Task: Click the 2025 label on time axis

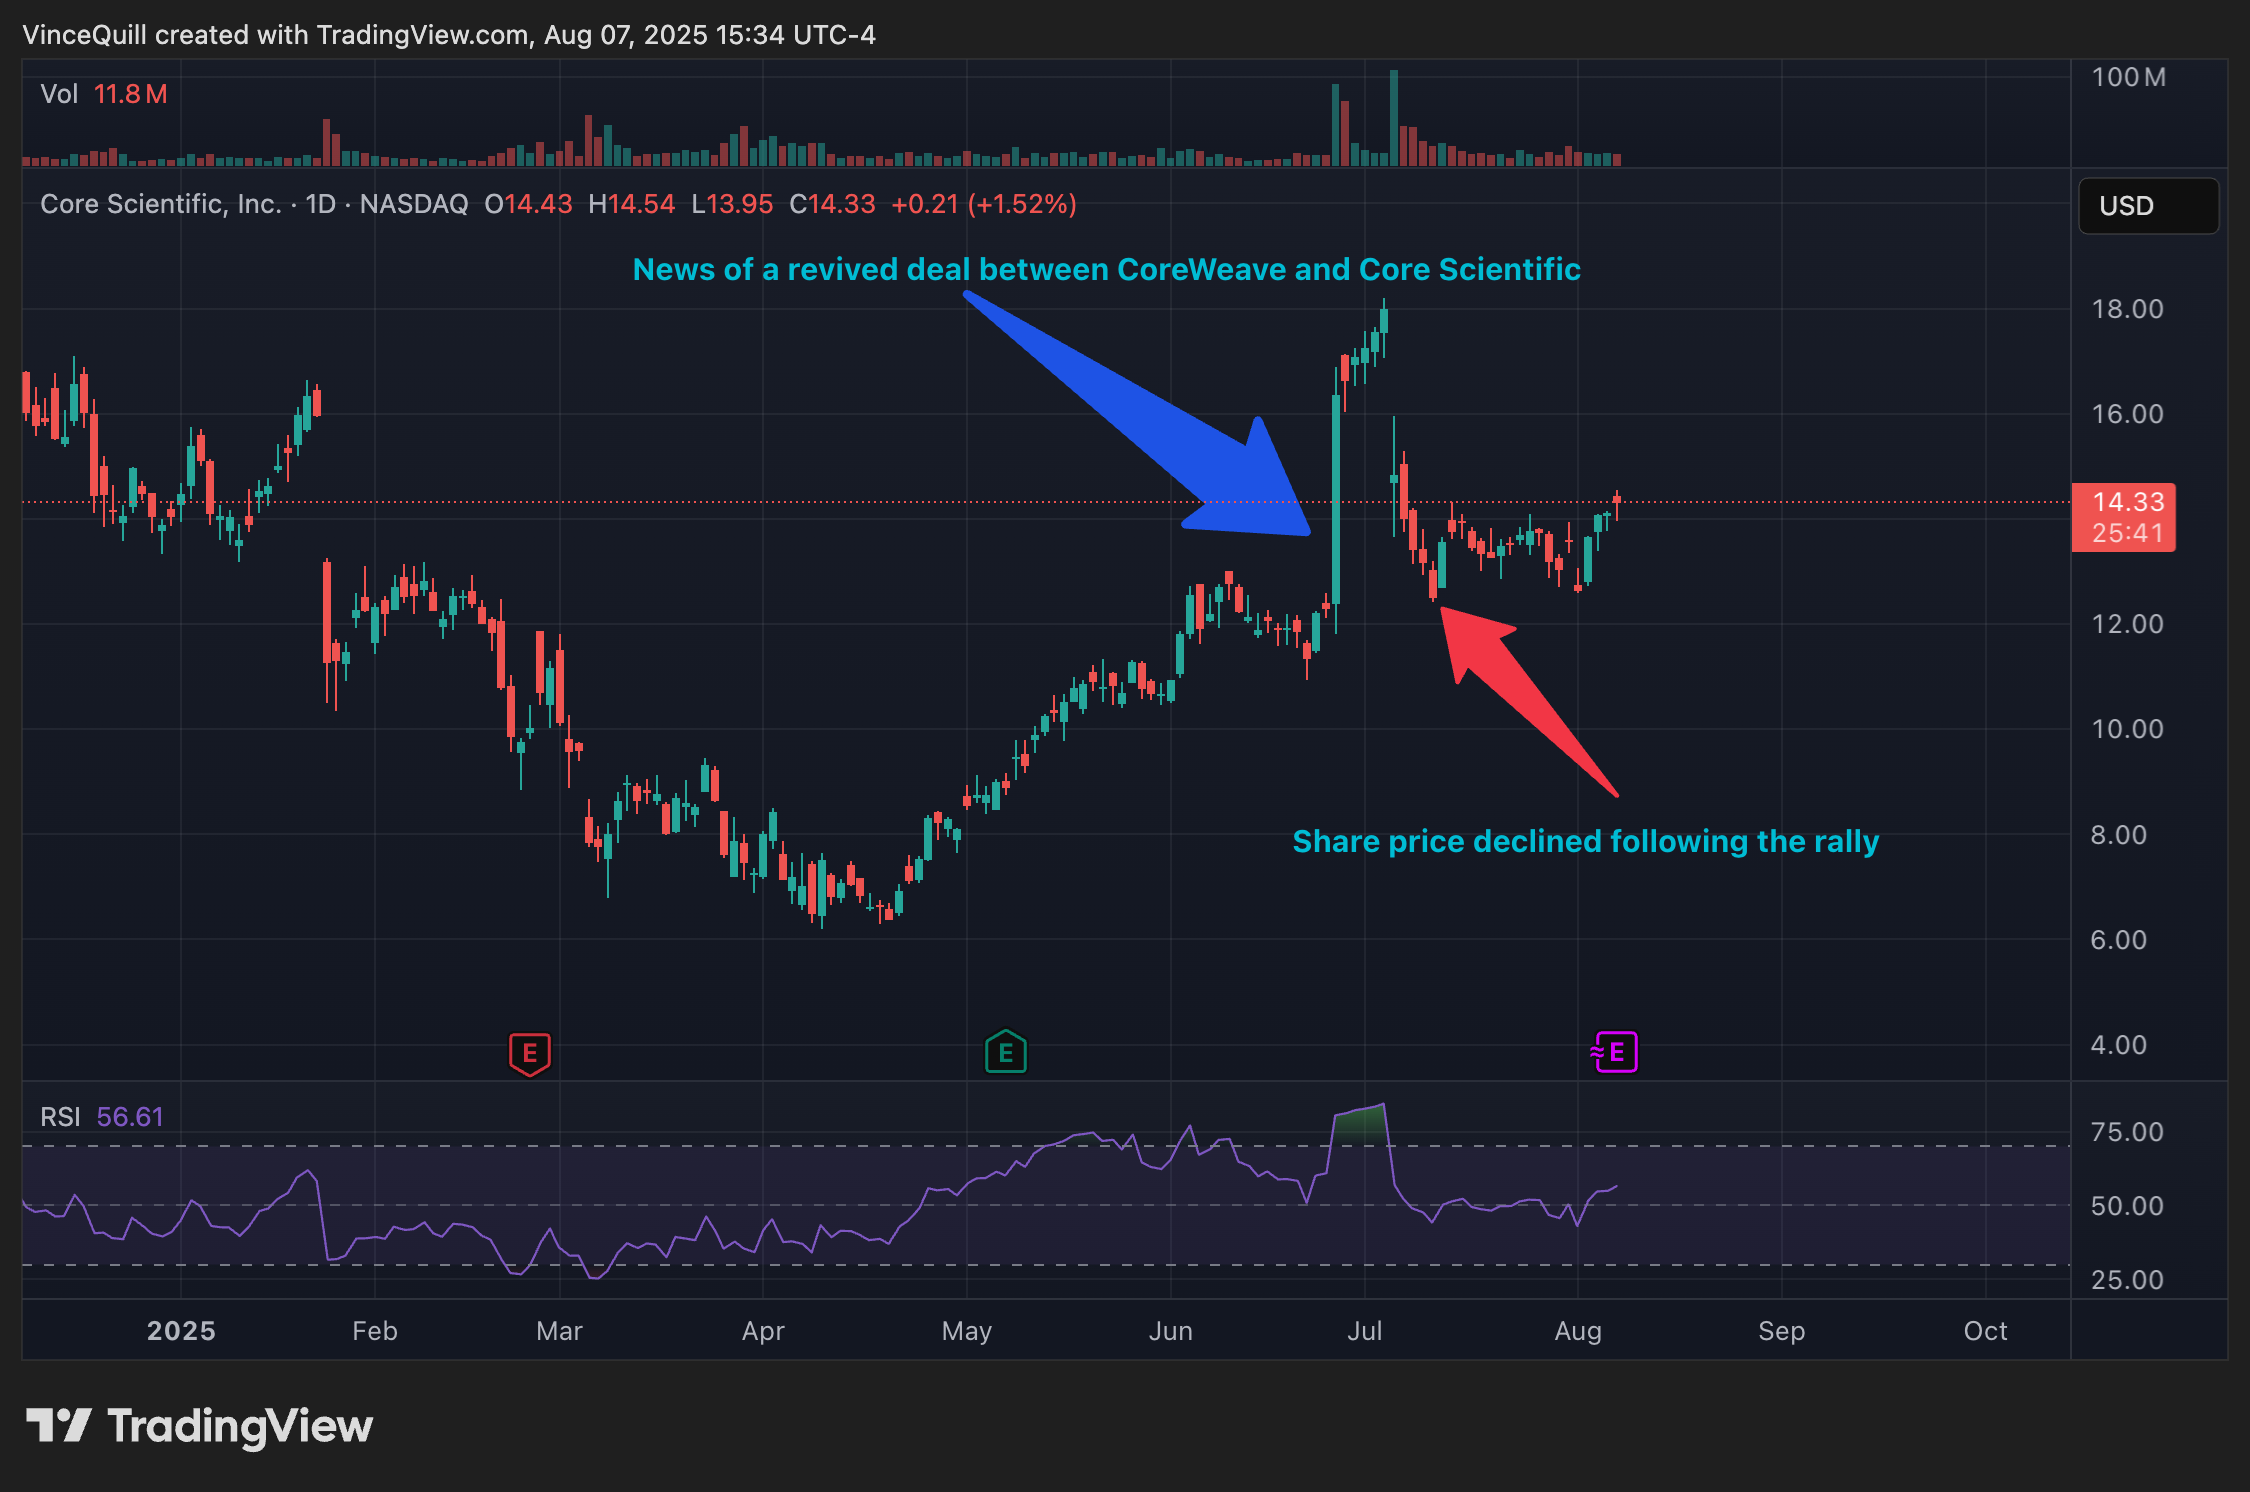Action: point(181,1331)
